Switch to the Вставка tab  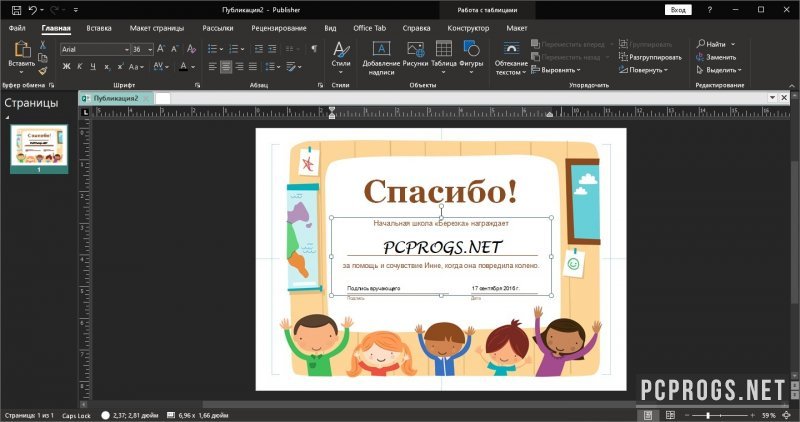point(99,28)
